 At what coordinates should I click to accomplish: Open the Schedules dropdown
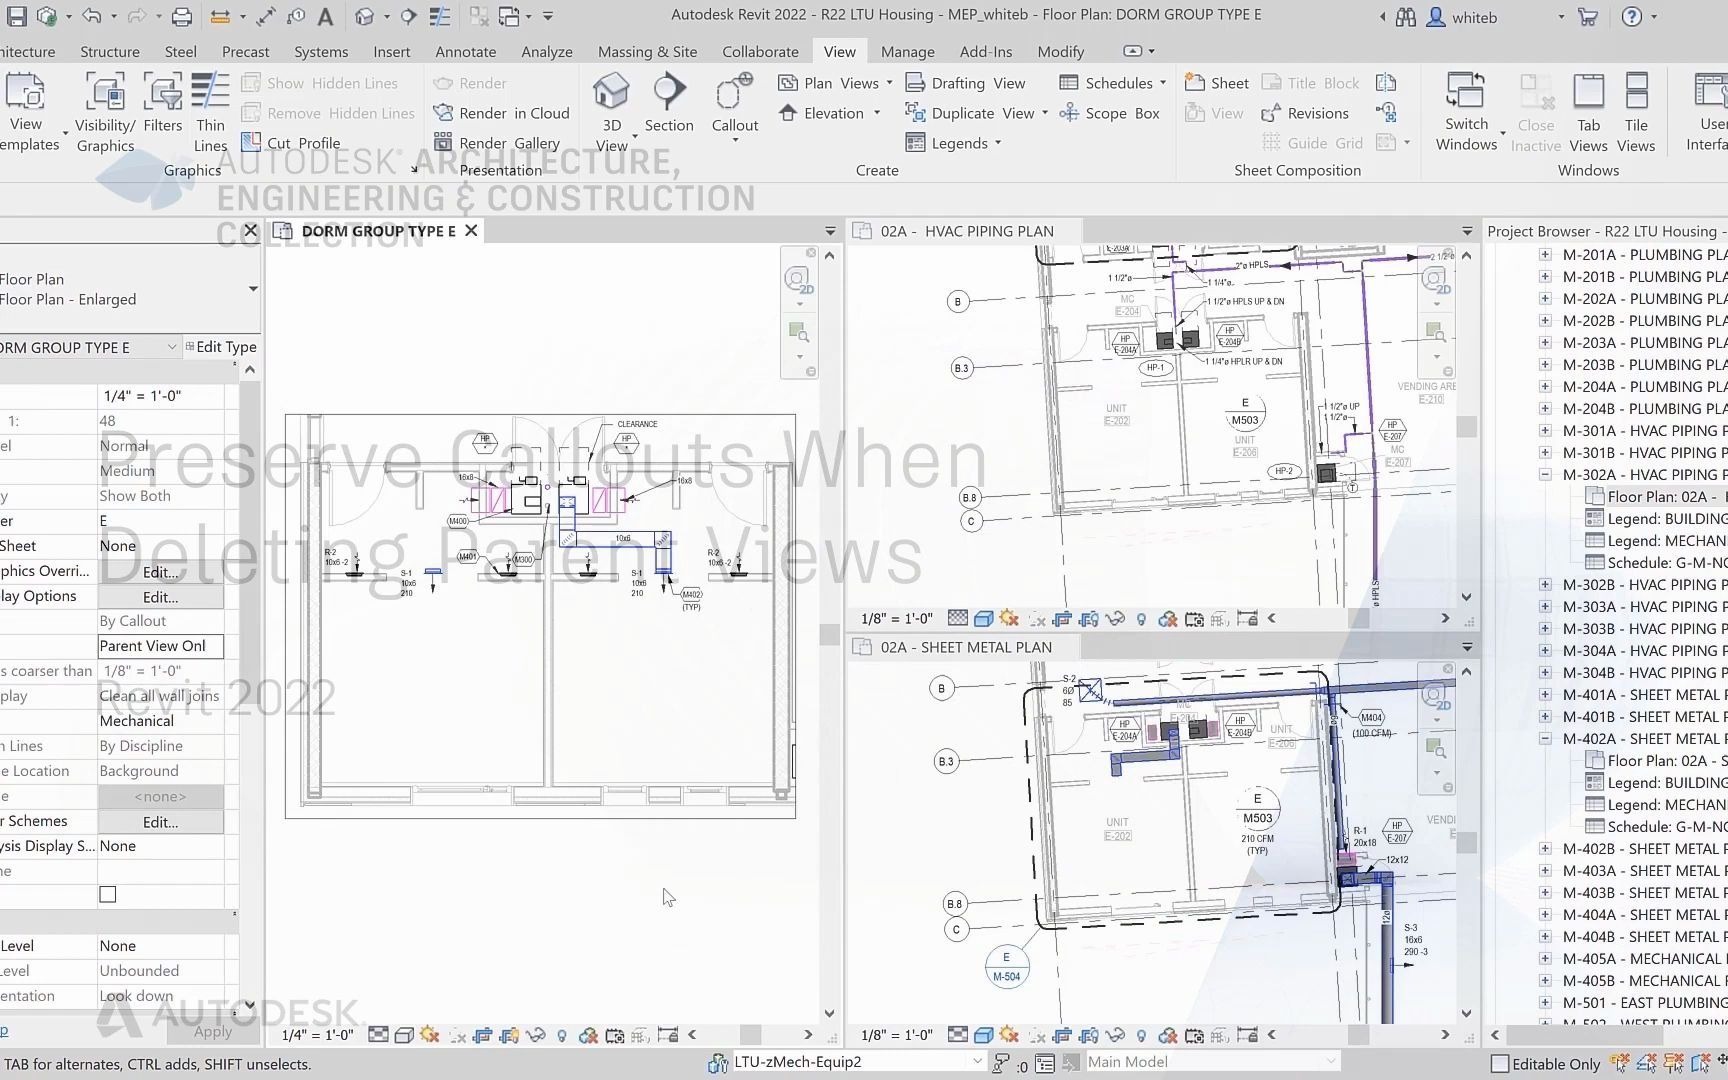(1113, 83)
